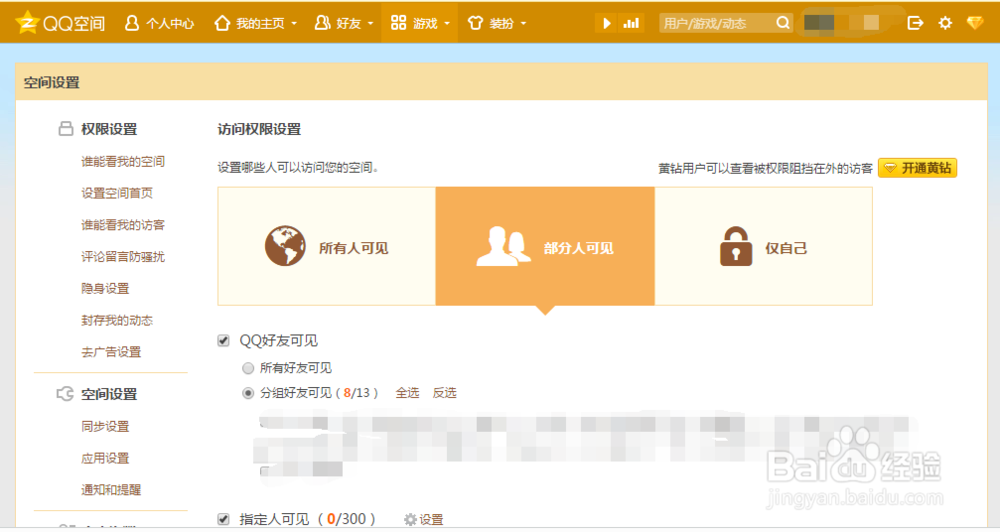Image resolution: width=1000 pixels, height=532 pixels.
Task: Click the globe icon for 所有人可见
Action: tap(285, 246)
